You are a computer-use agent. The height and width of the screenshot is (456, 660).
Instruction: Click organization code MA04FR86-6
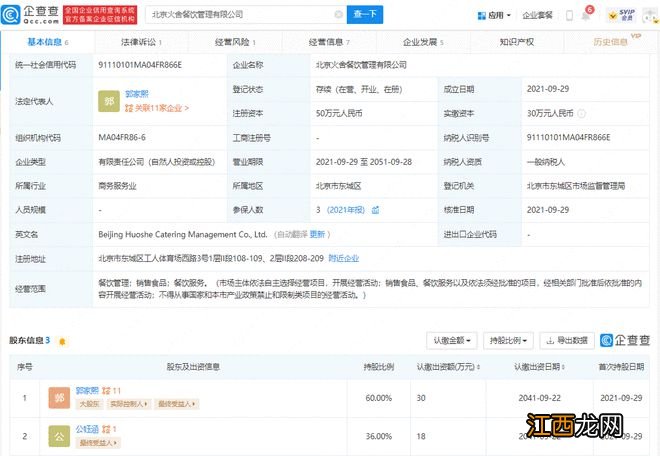pos(122,137)
